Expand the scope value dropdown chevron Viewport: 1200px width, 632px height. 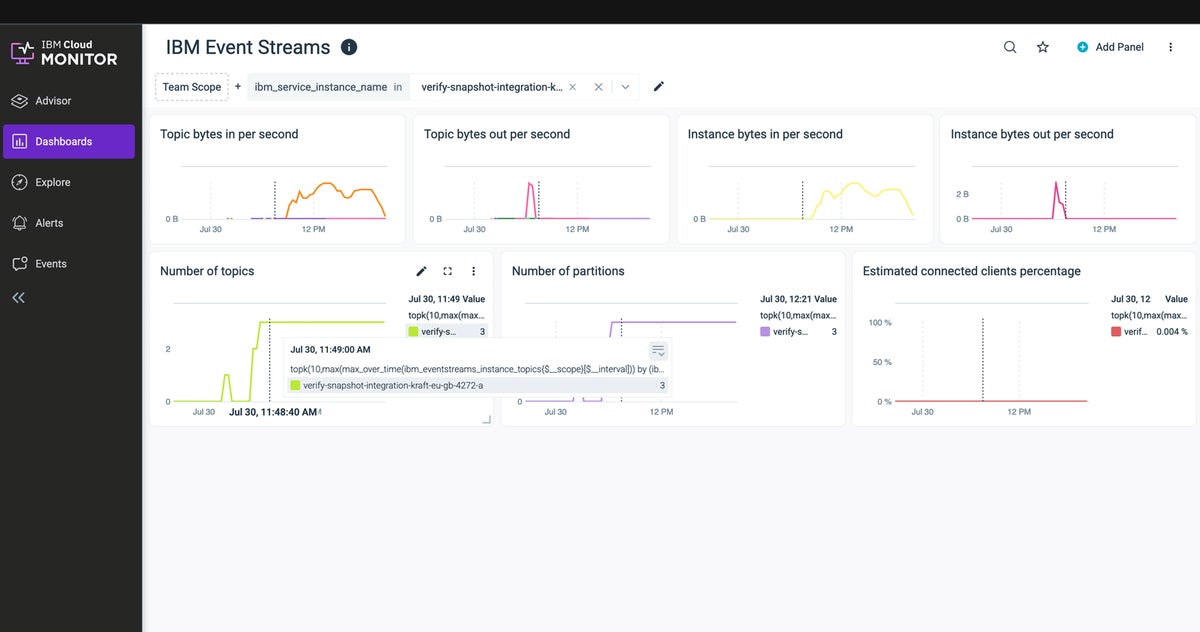[626, 87]
